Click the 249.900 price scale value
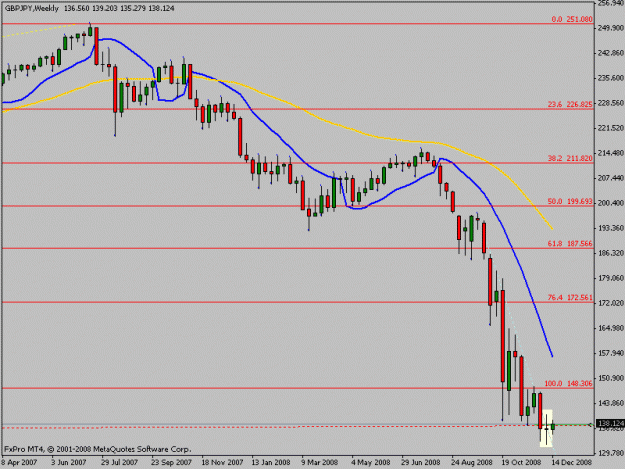Screen dimensions: 625x469 (611, 28)
